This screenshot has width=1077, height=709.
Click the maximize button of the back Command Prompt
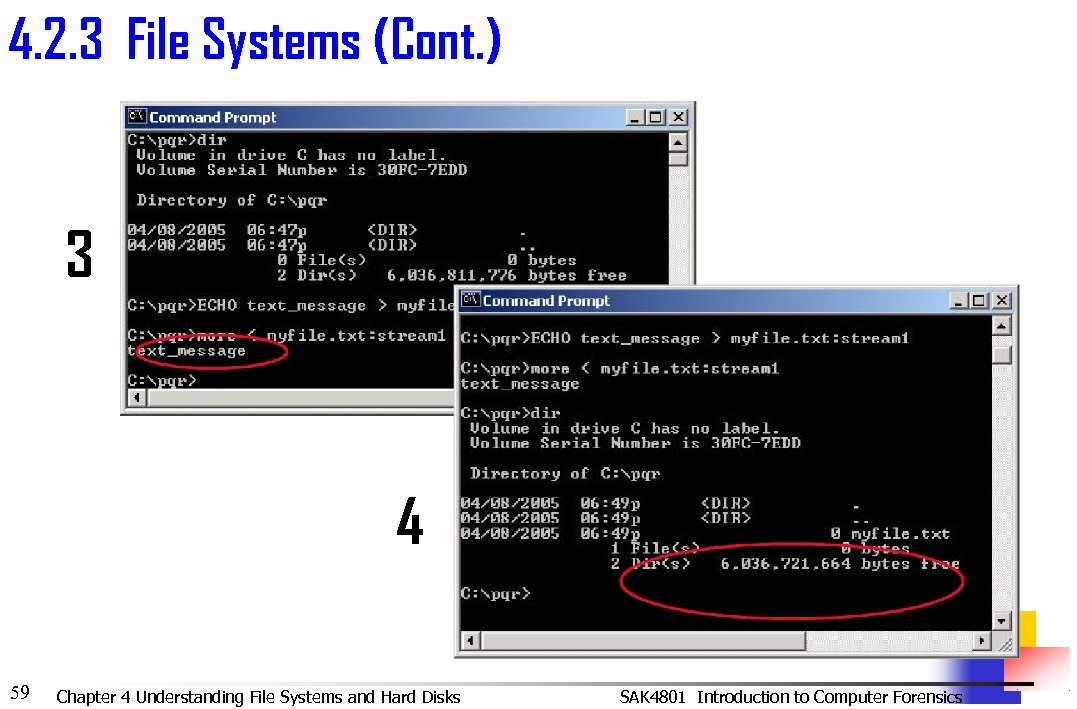coord(656,116)
